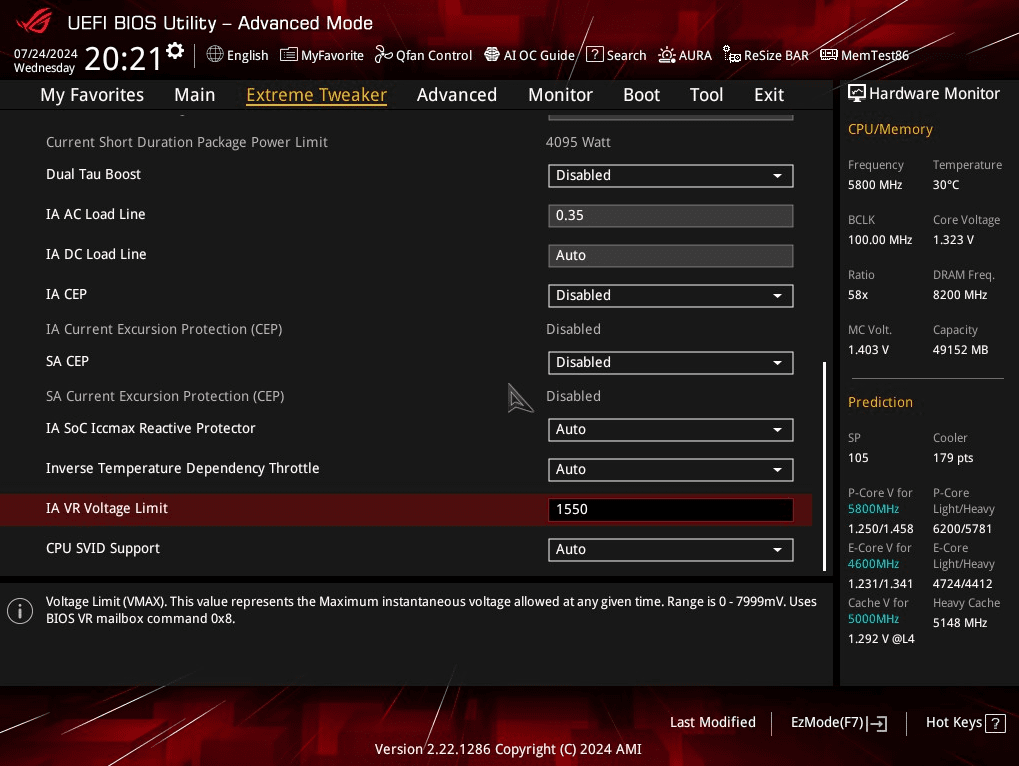
Task: Click the 5148 MHz Heavy Cache value
Action: tap(960, 623)
